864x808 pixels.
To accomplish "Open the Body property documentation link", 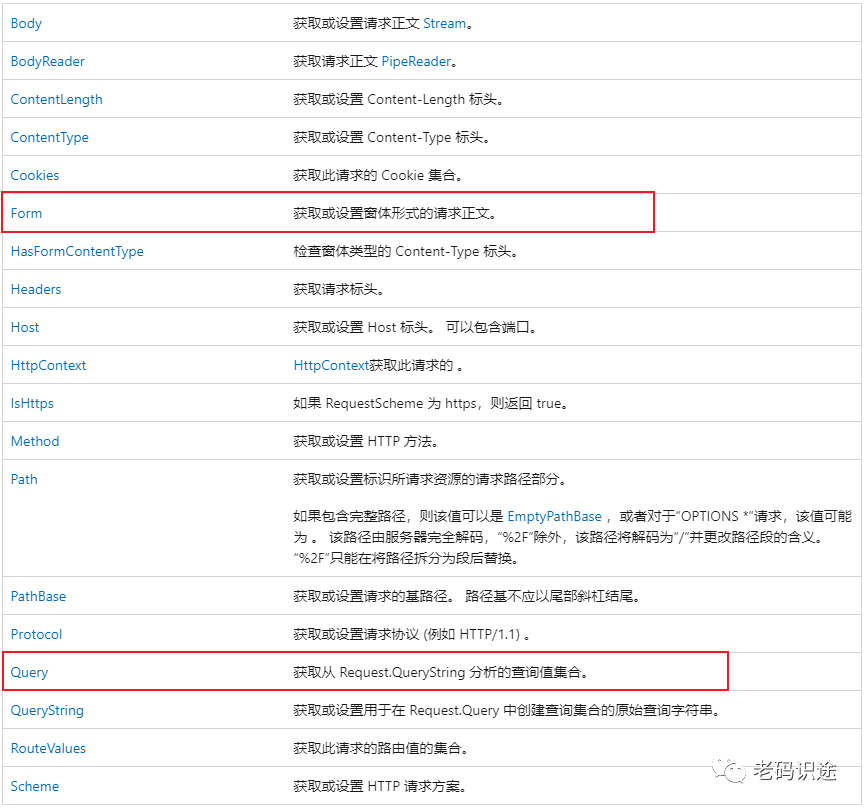I will click(x=25, y=23).
